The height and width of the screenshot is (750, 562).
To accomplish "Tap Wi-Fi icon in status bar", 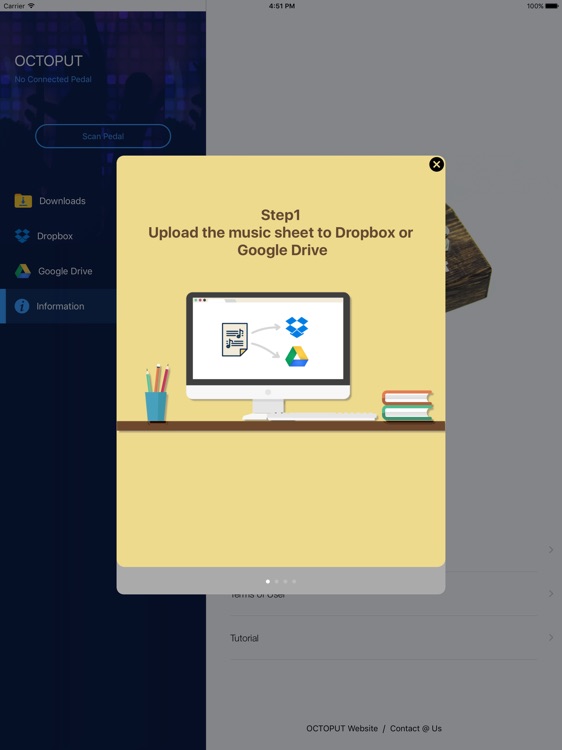I will click(31, 6).
